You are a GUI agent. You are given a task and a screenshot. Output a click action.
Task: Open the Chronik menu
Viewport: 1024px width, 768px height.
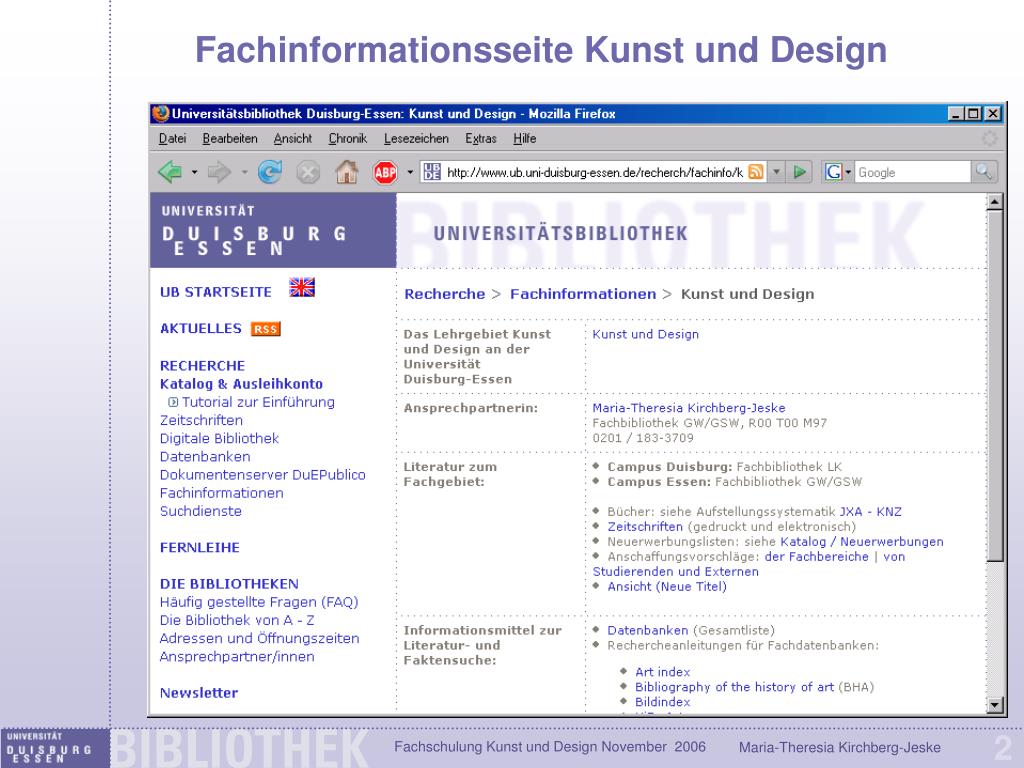(x=347, y=138)
